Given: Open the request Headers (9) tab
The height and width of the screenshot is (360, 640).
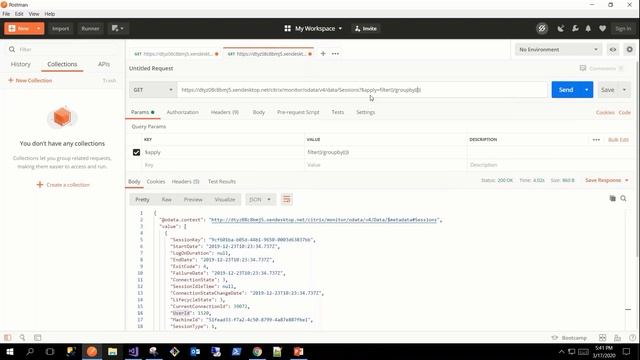Looking at the screenshot, I should pyautogui.click(x=224, y=112).
